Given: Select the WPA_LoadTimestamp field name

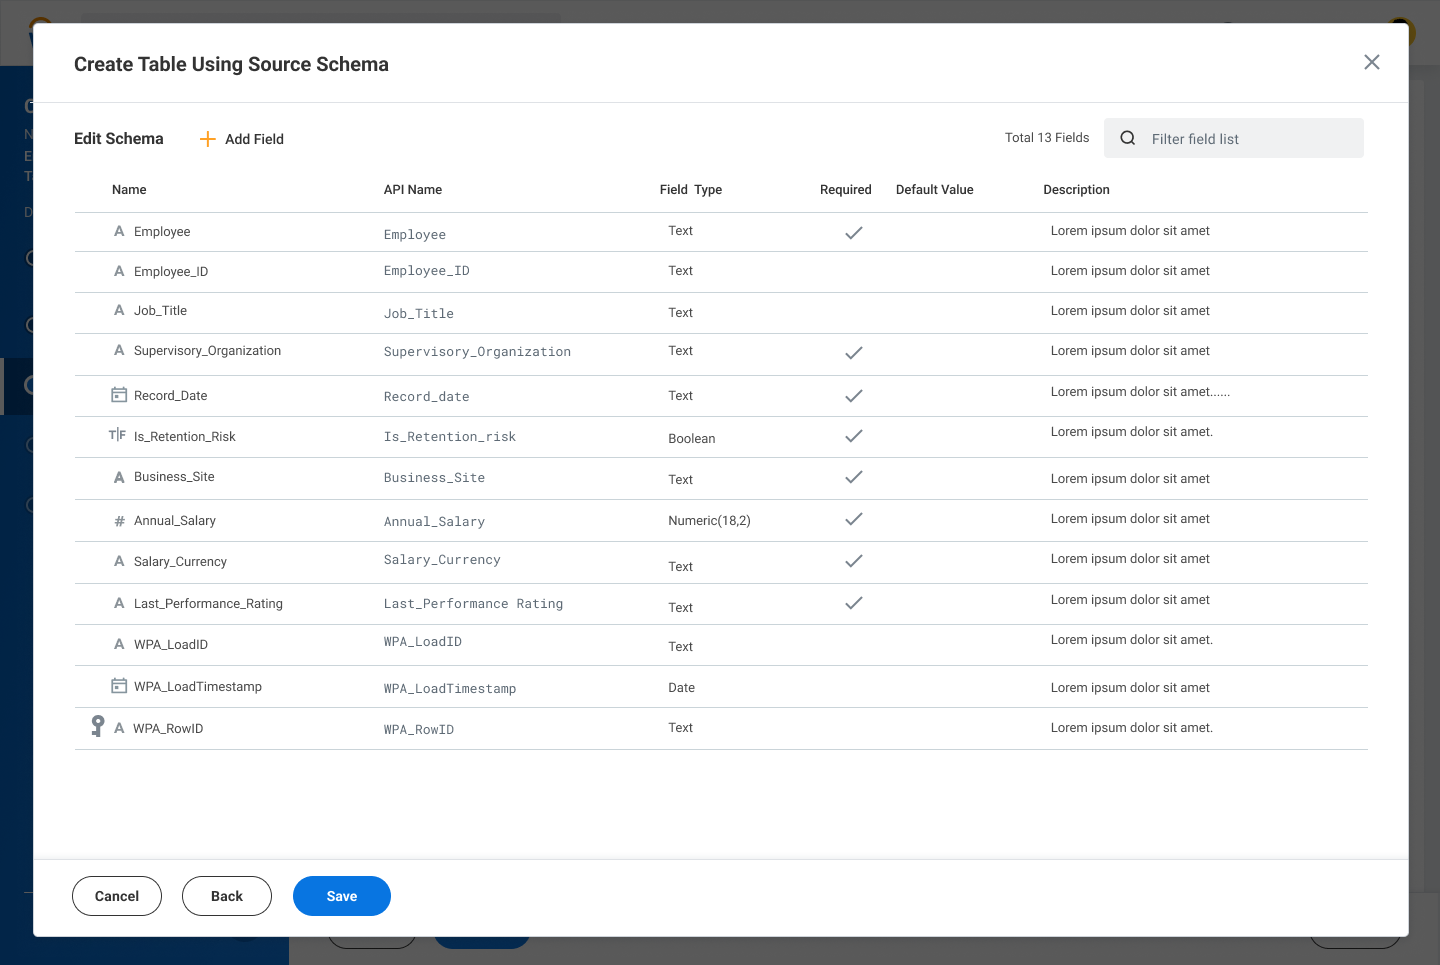Looking at the screenshot, I should coord(198,686).
